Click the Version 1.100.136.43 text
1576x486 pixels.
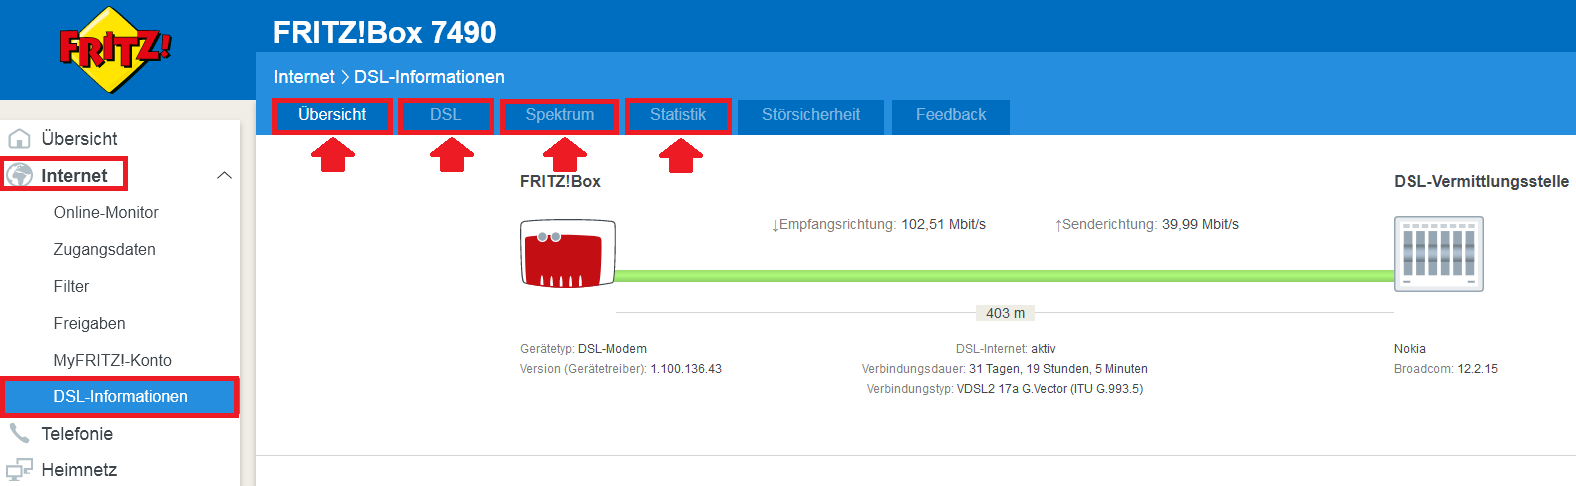point(621,369)
